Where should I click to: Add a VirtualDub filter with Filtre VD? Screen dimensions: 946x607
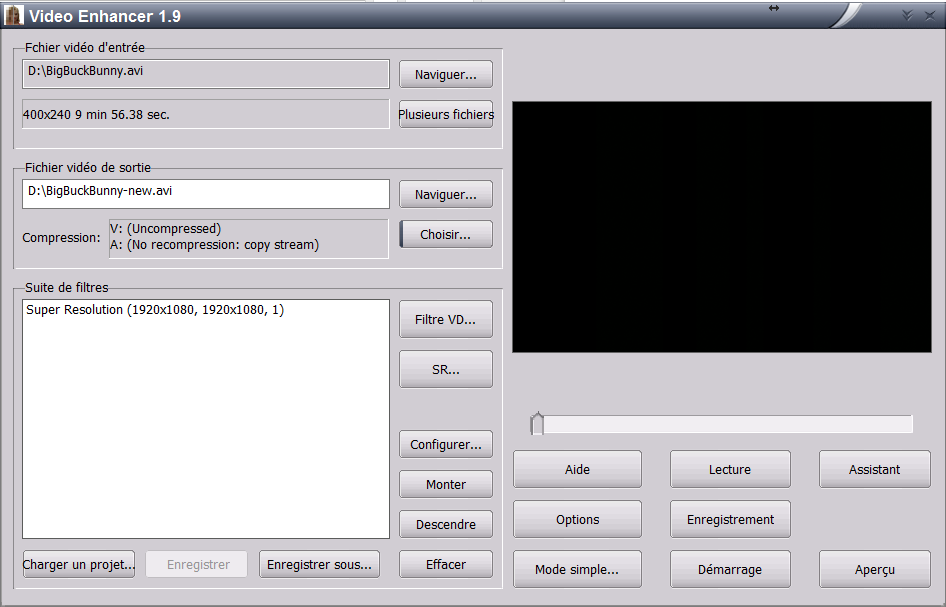click(x=445, y=319)
